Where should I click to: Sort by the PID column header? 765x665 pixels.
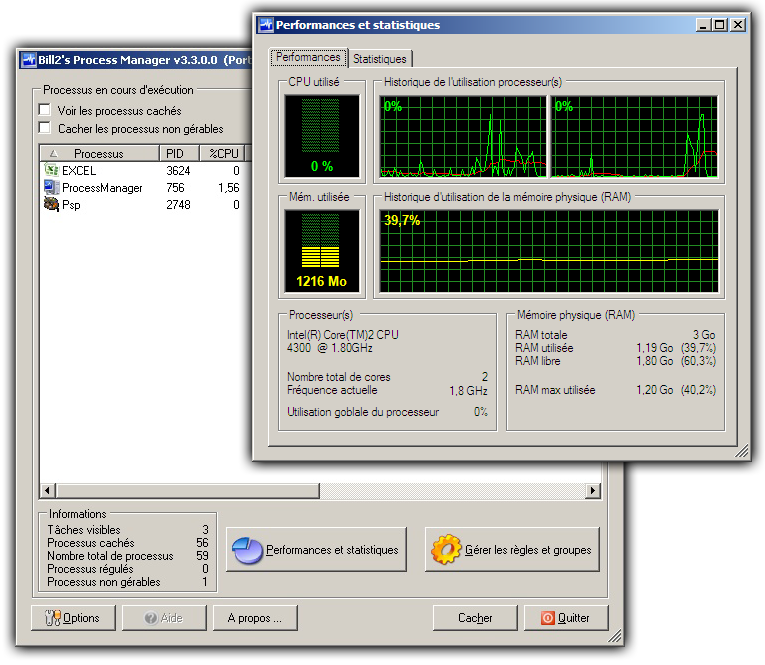pyautogui.click(x=179, y=154)
